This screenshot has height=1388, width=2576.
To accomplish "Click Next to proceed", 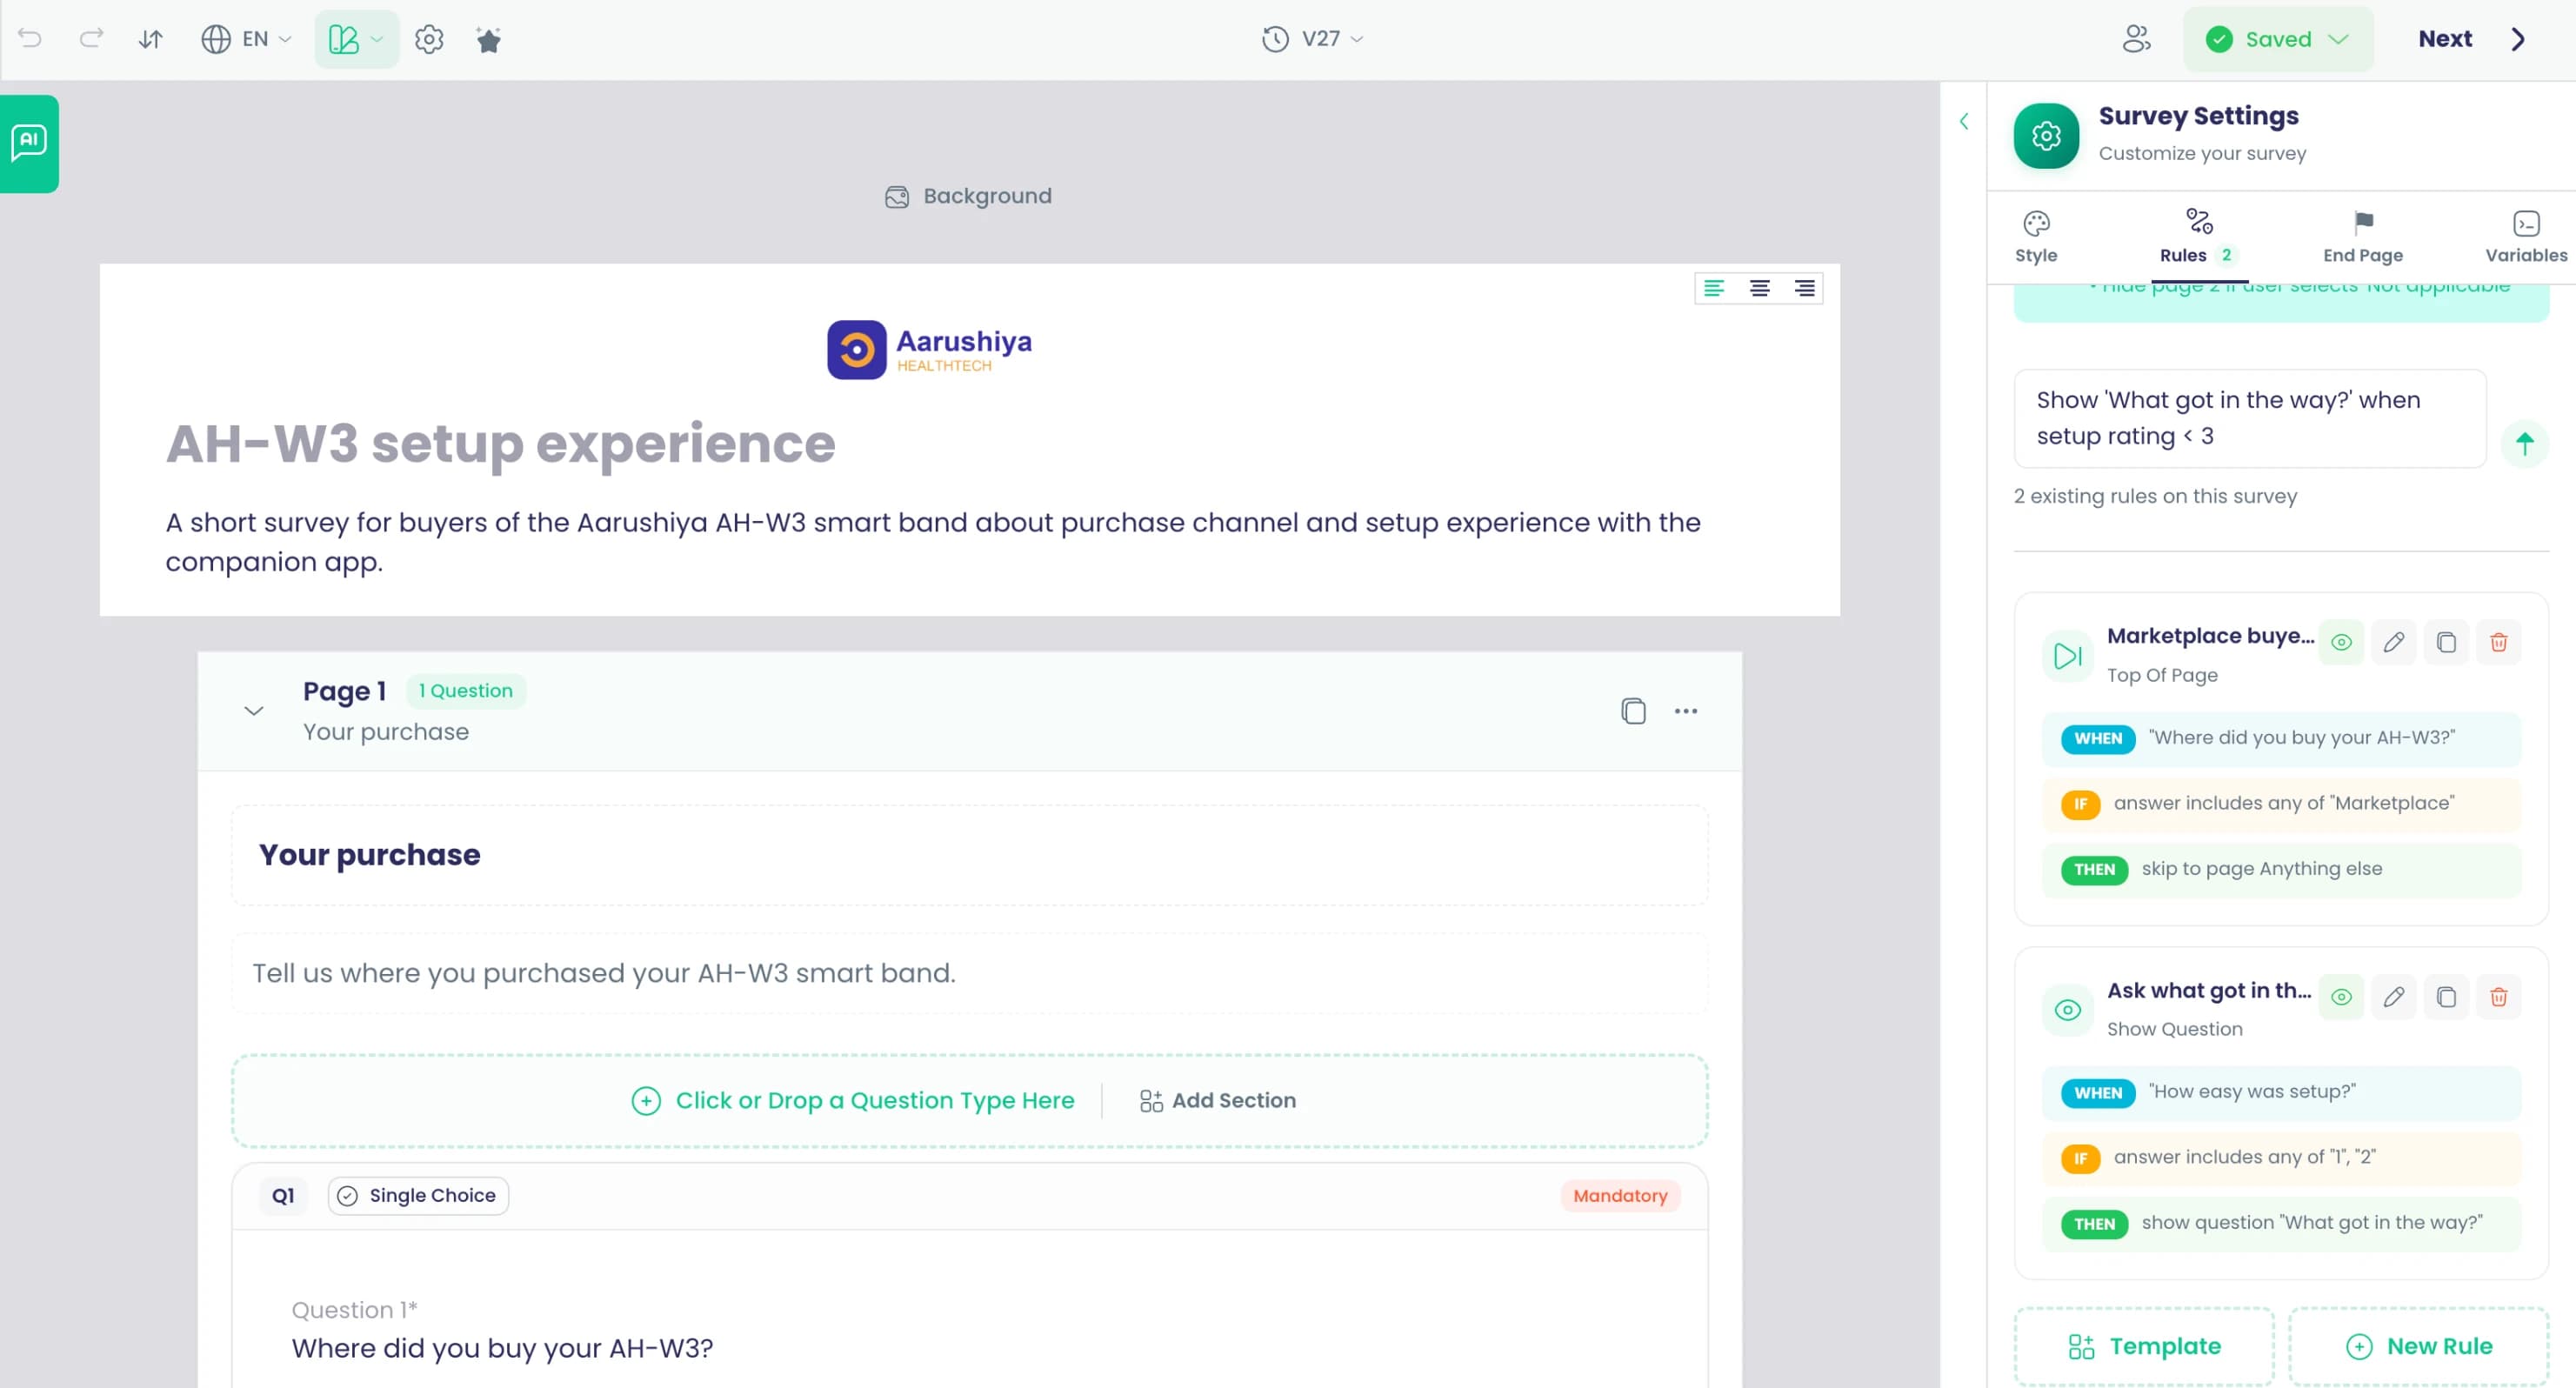I will [x=2470, y=39].
